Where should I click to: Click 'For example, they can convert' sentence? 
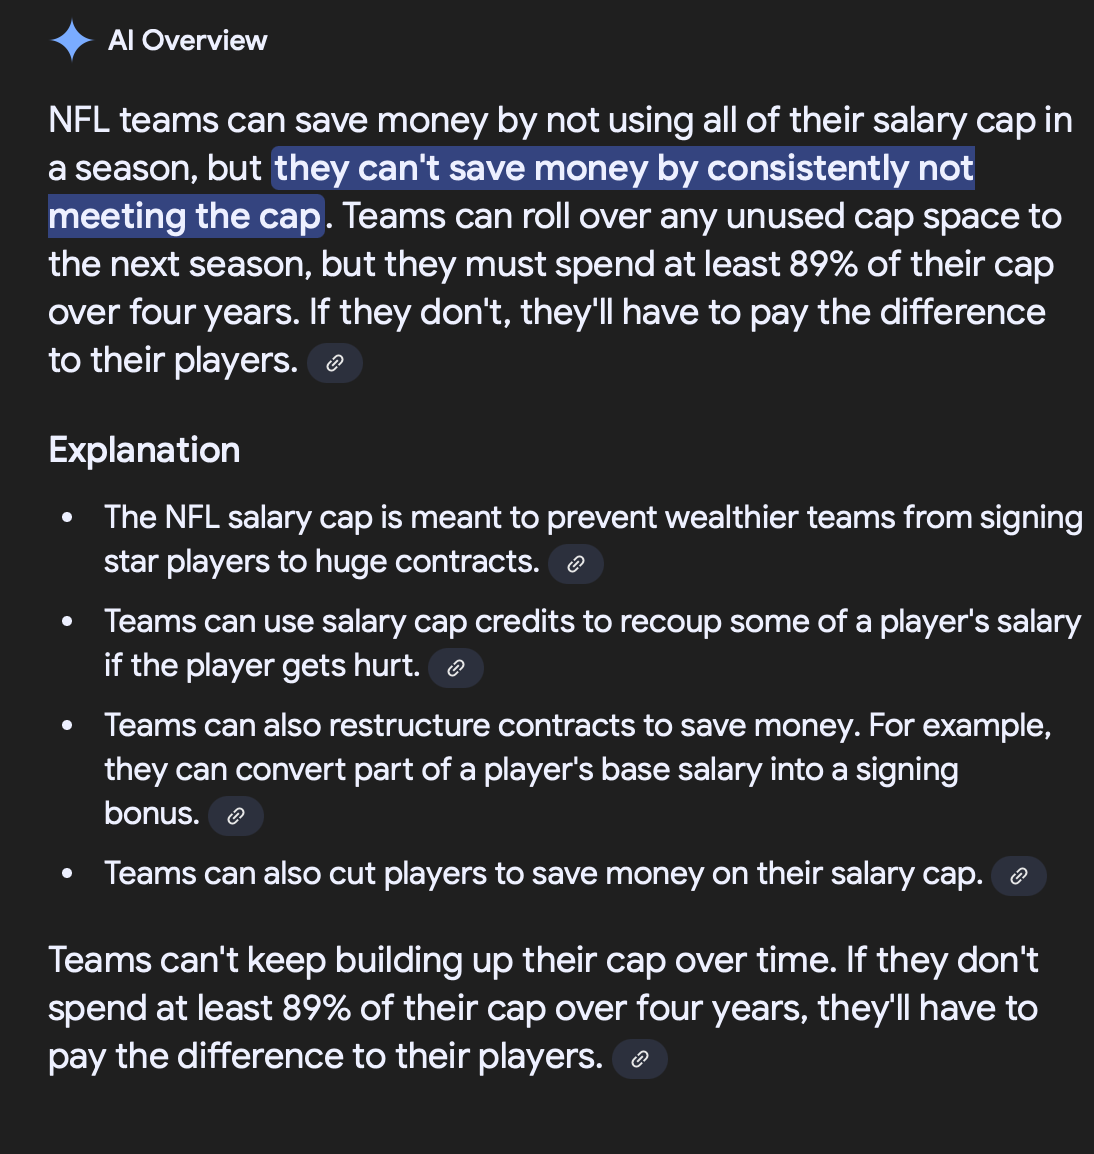coord(530,770)
